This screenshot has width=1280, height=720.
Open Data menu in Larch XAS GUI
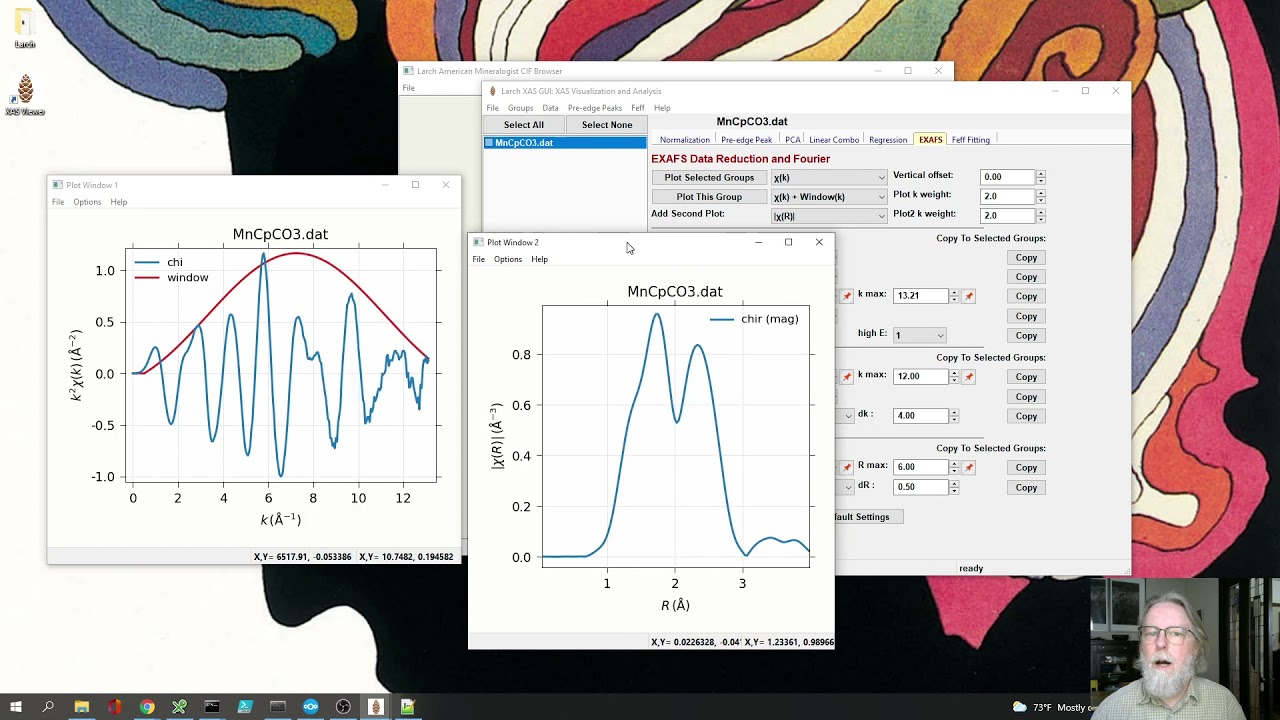[550, 108]
